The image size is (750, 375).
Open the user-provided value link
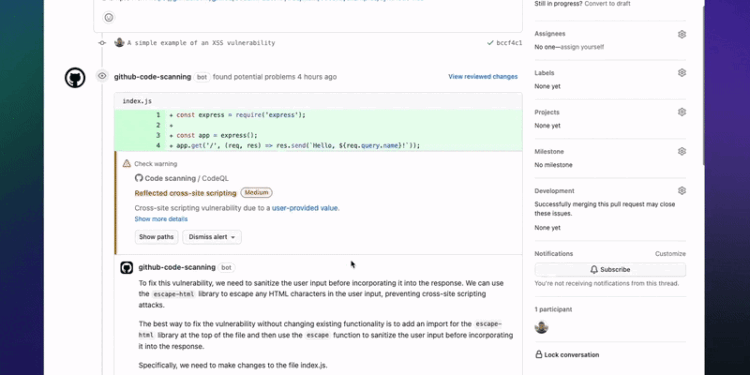(x=305, y=208)
